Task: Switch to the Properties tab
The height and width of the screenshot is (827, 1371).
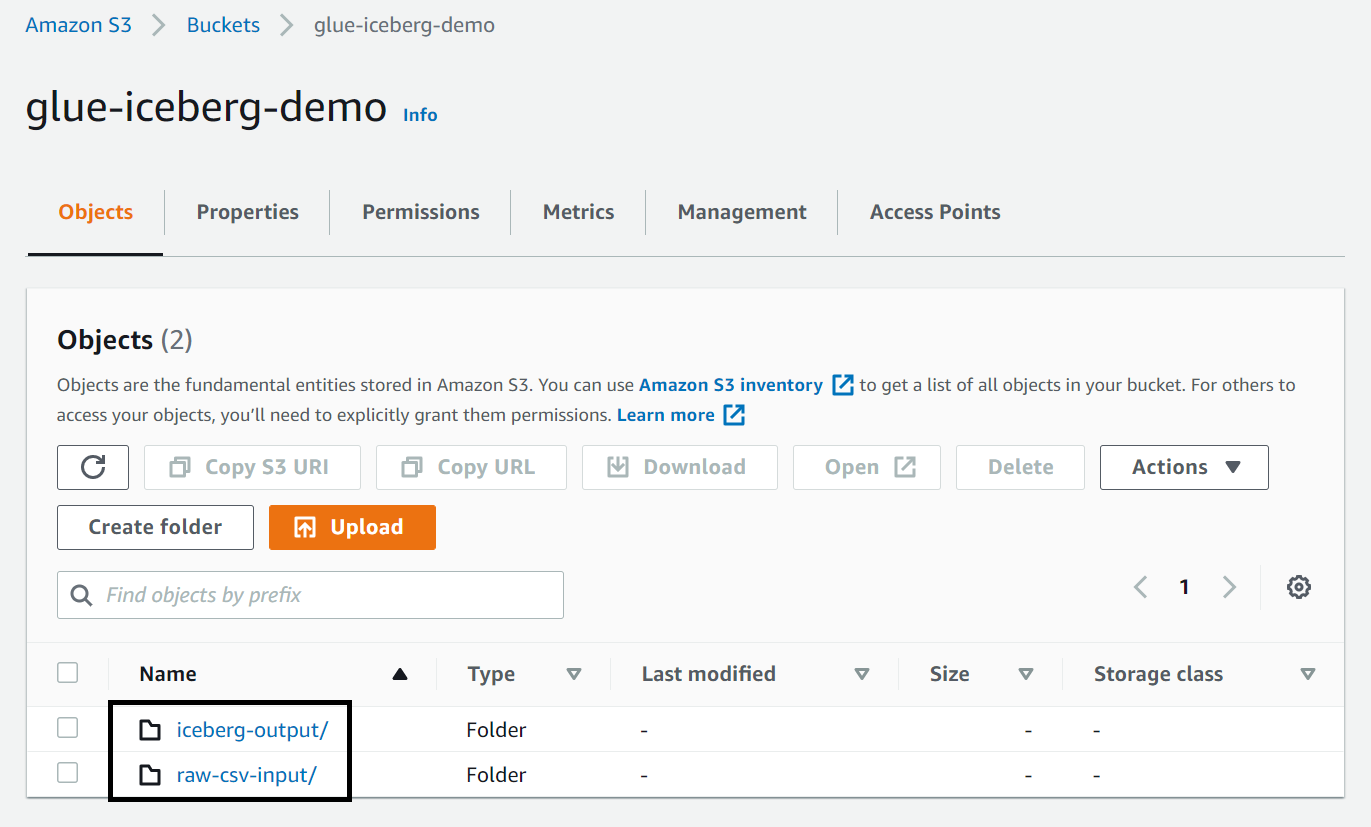Action: point(248,212)
